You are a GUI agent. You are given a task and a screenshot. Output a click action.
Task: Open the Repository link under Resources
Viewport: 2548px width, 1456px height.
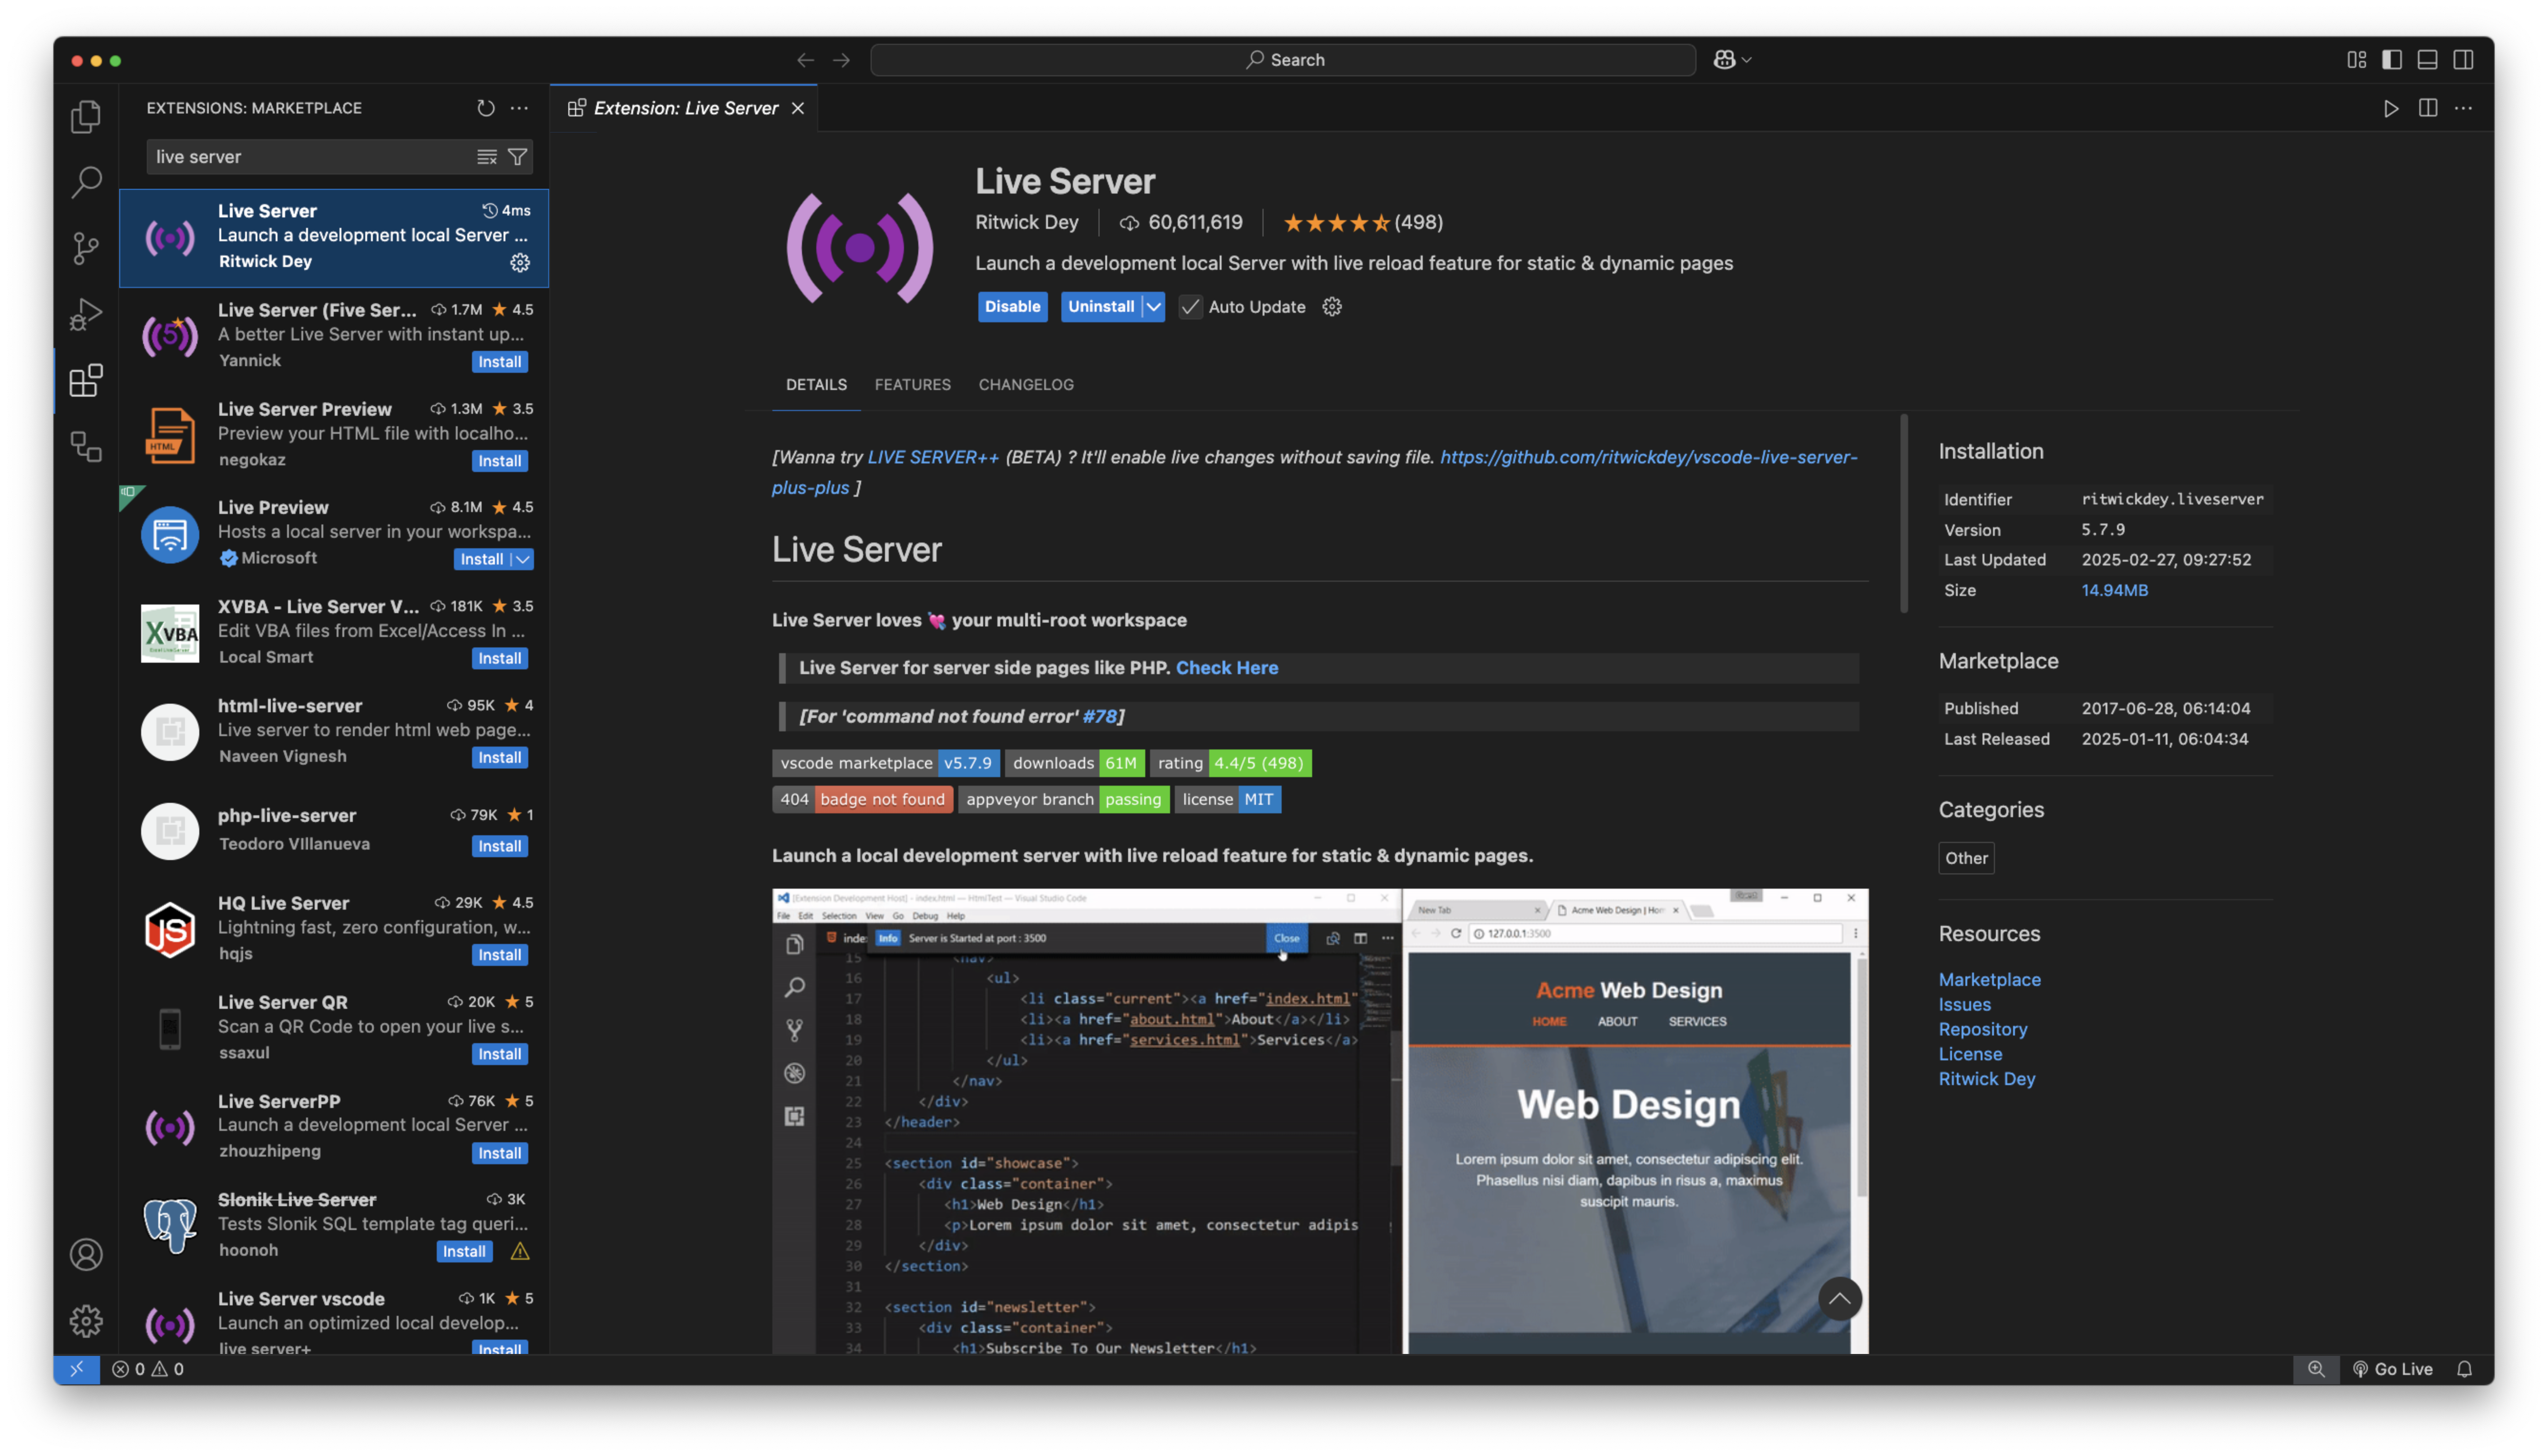pos(1982,1029)
